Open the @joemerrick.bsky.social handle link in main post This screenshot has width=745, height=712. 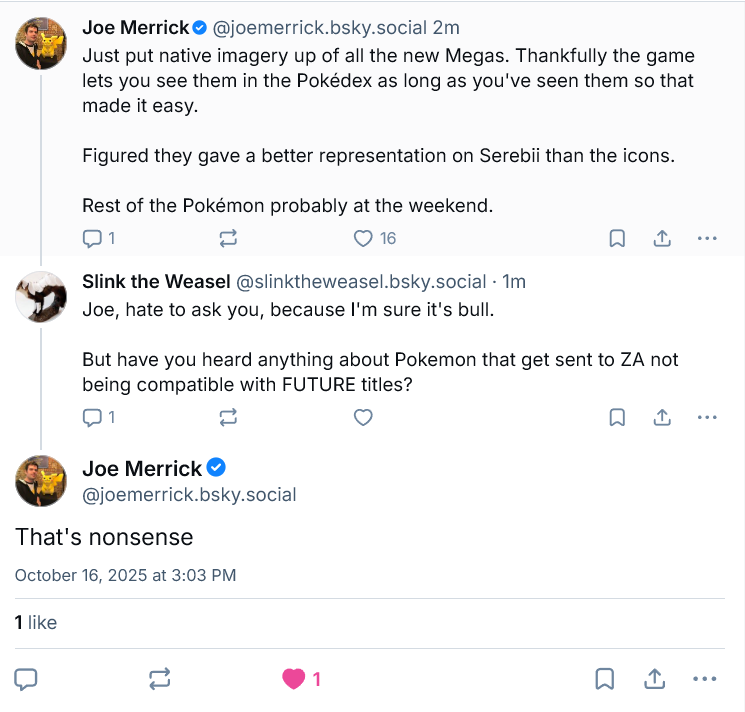tap(189, 494)
